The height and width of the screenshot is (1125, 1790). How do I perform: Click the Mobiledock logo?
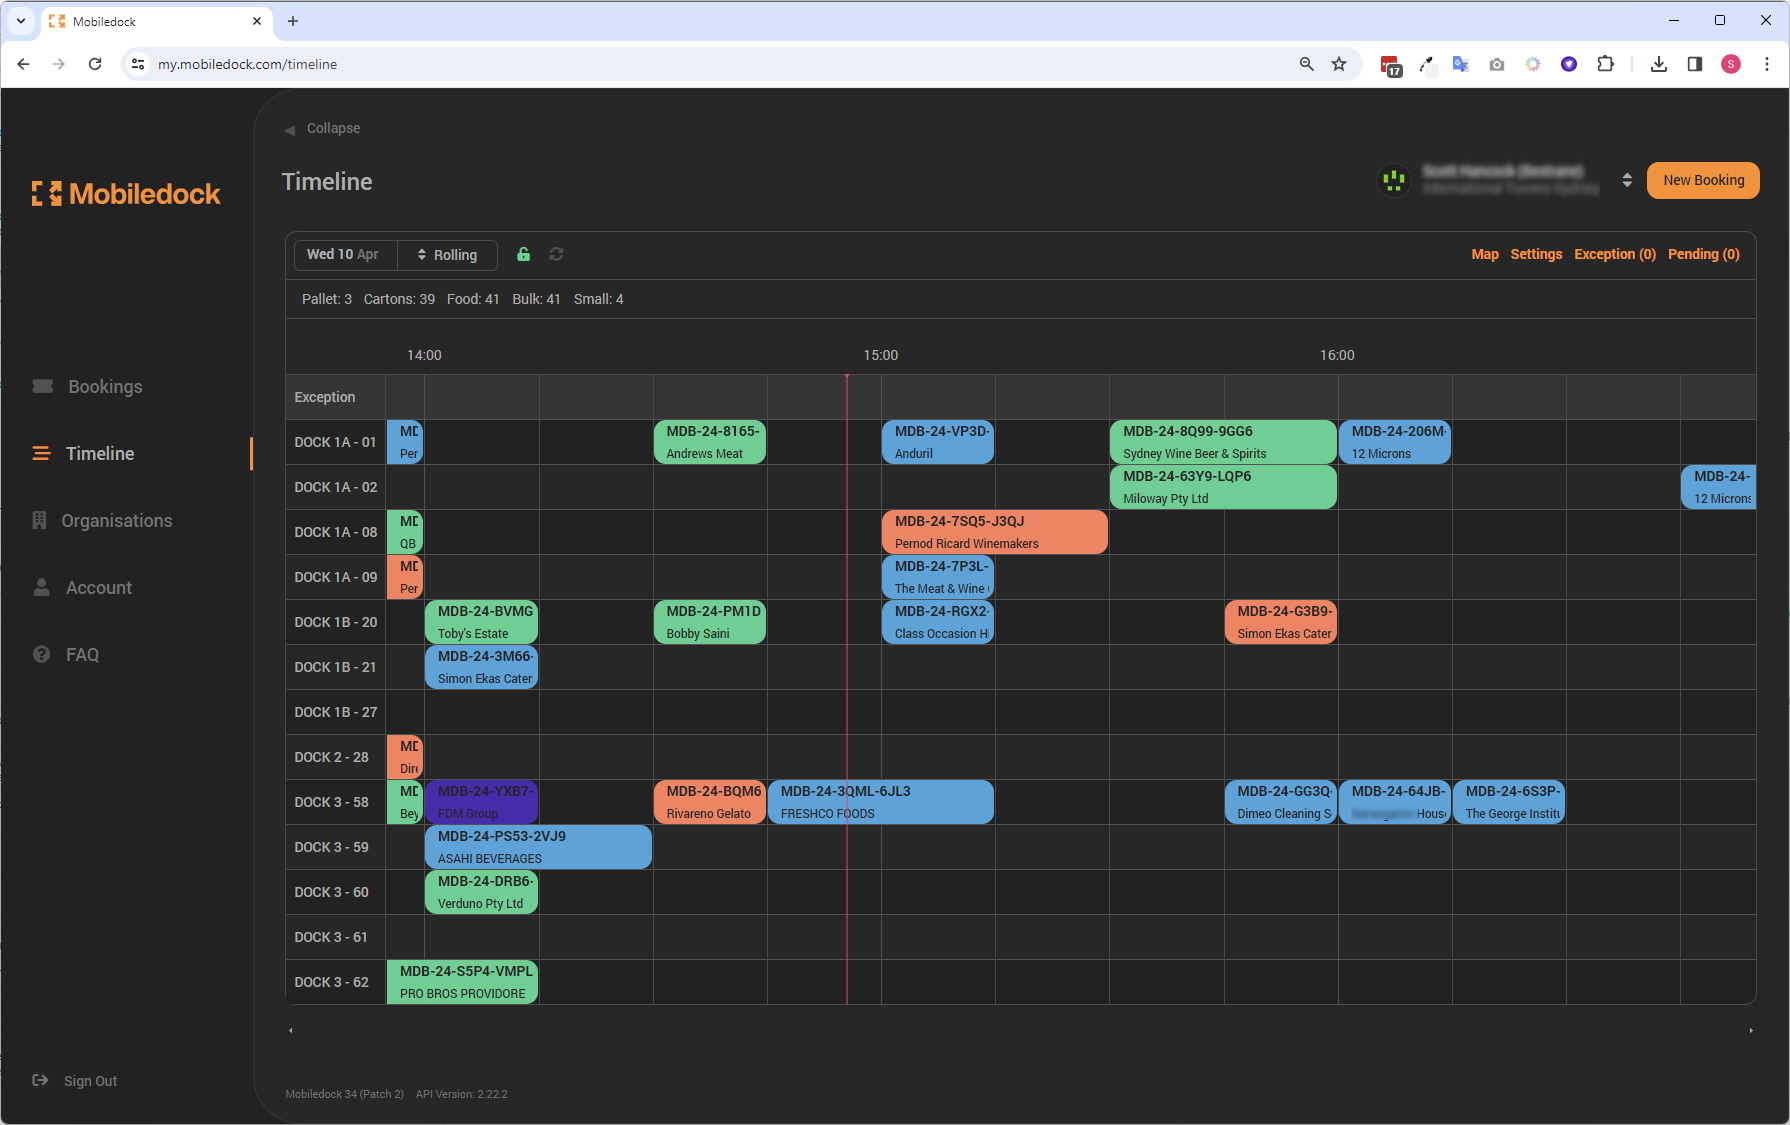click(126, 193)
